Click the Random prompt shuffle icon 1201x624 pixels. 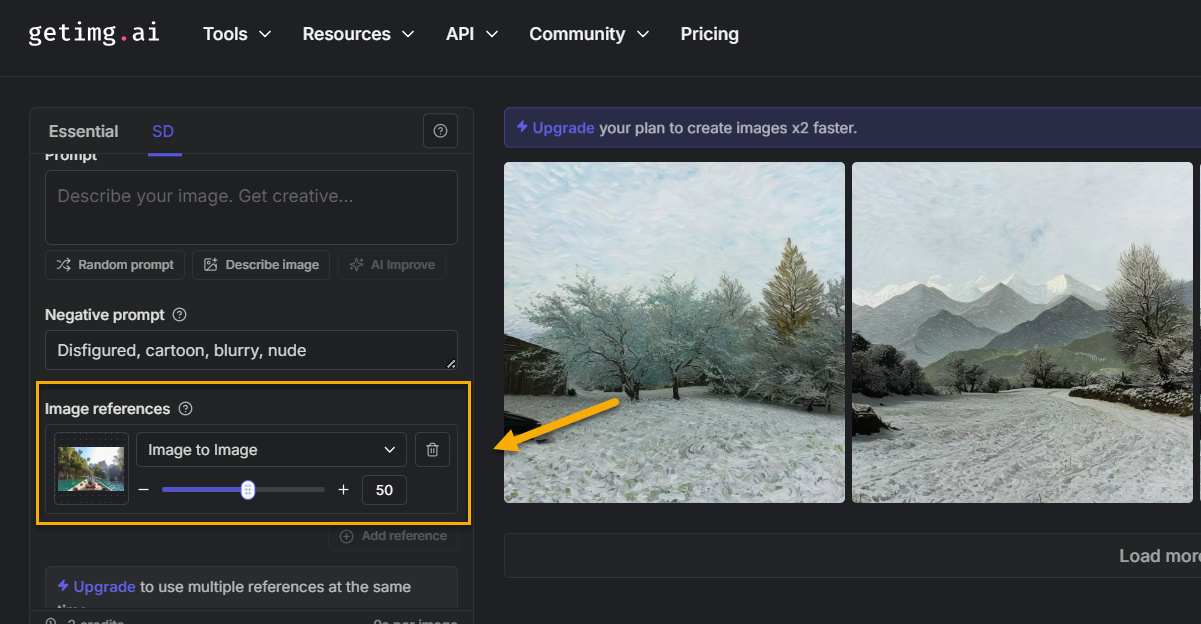pos(62,264)
